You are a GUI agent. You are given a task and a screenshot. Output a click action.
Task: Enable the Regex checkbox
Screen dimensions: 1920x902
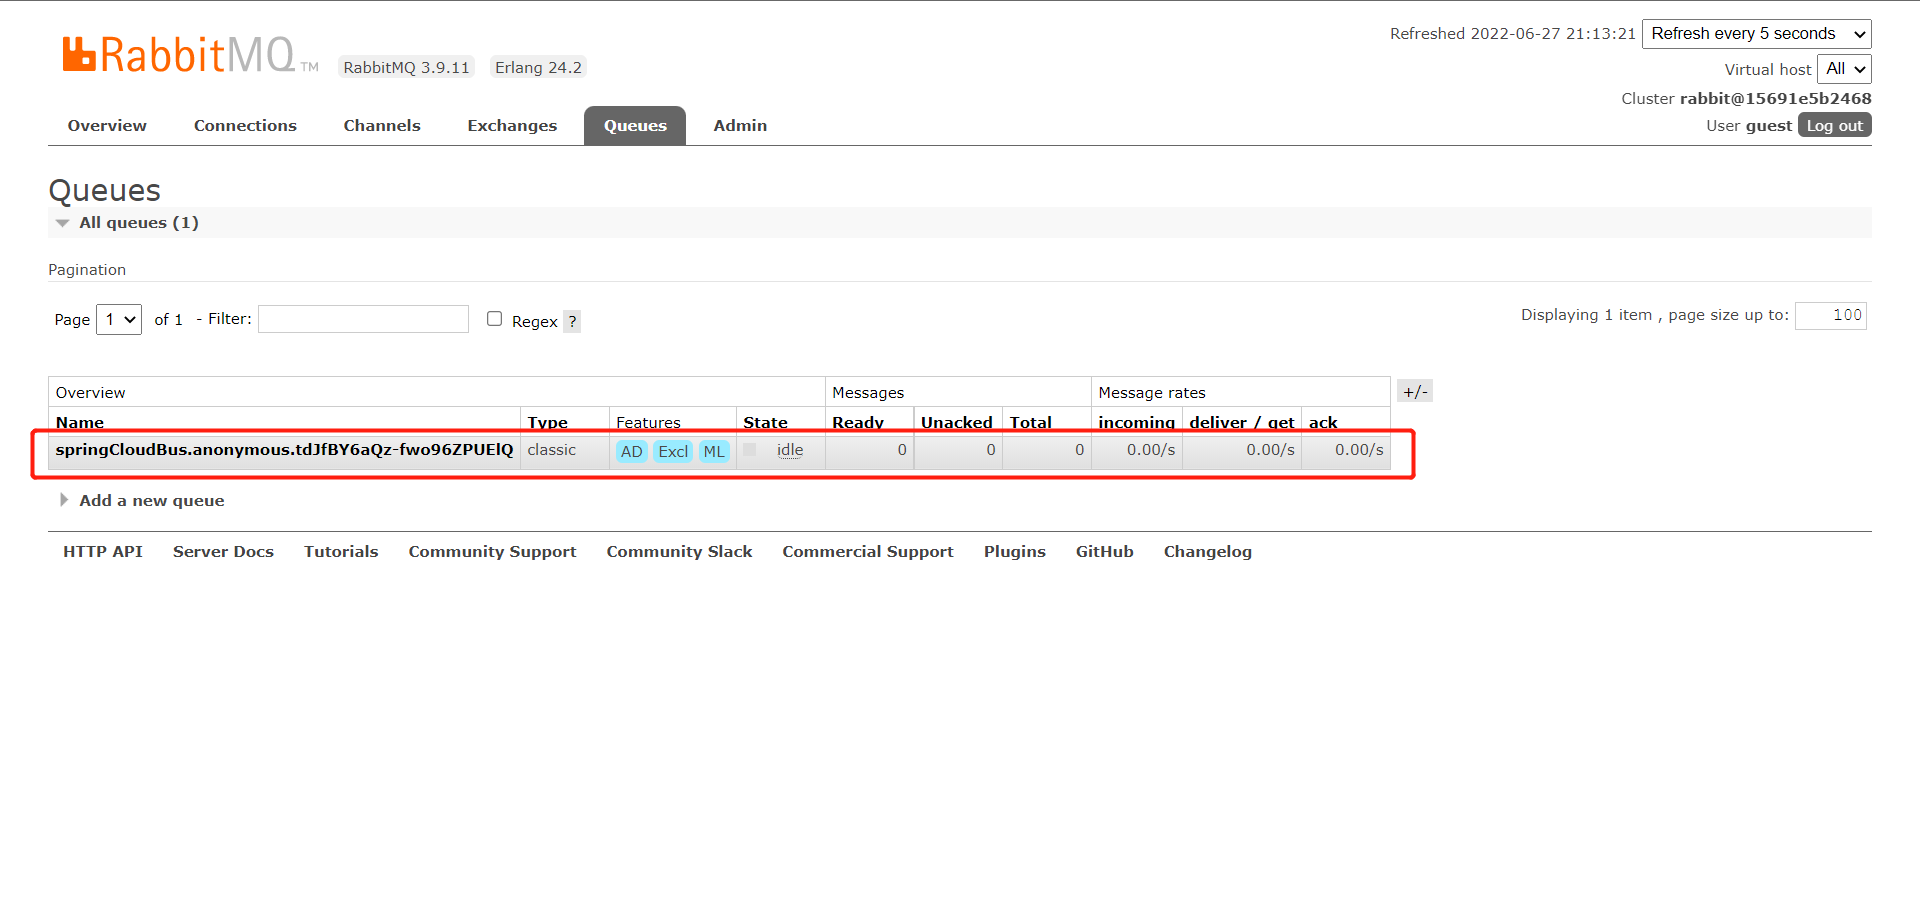[494, 319]
